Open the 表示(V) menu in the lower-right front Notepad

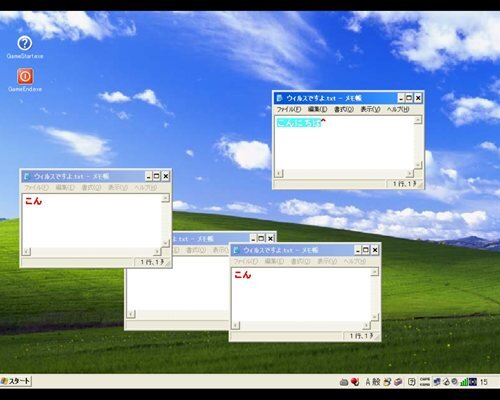(327, 261)
